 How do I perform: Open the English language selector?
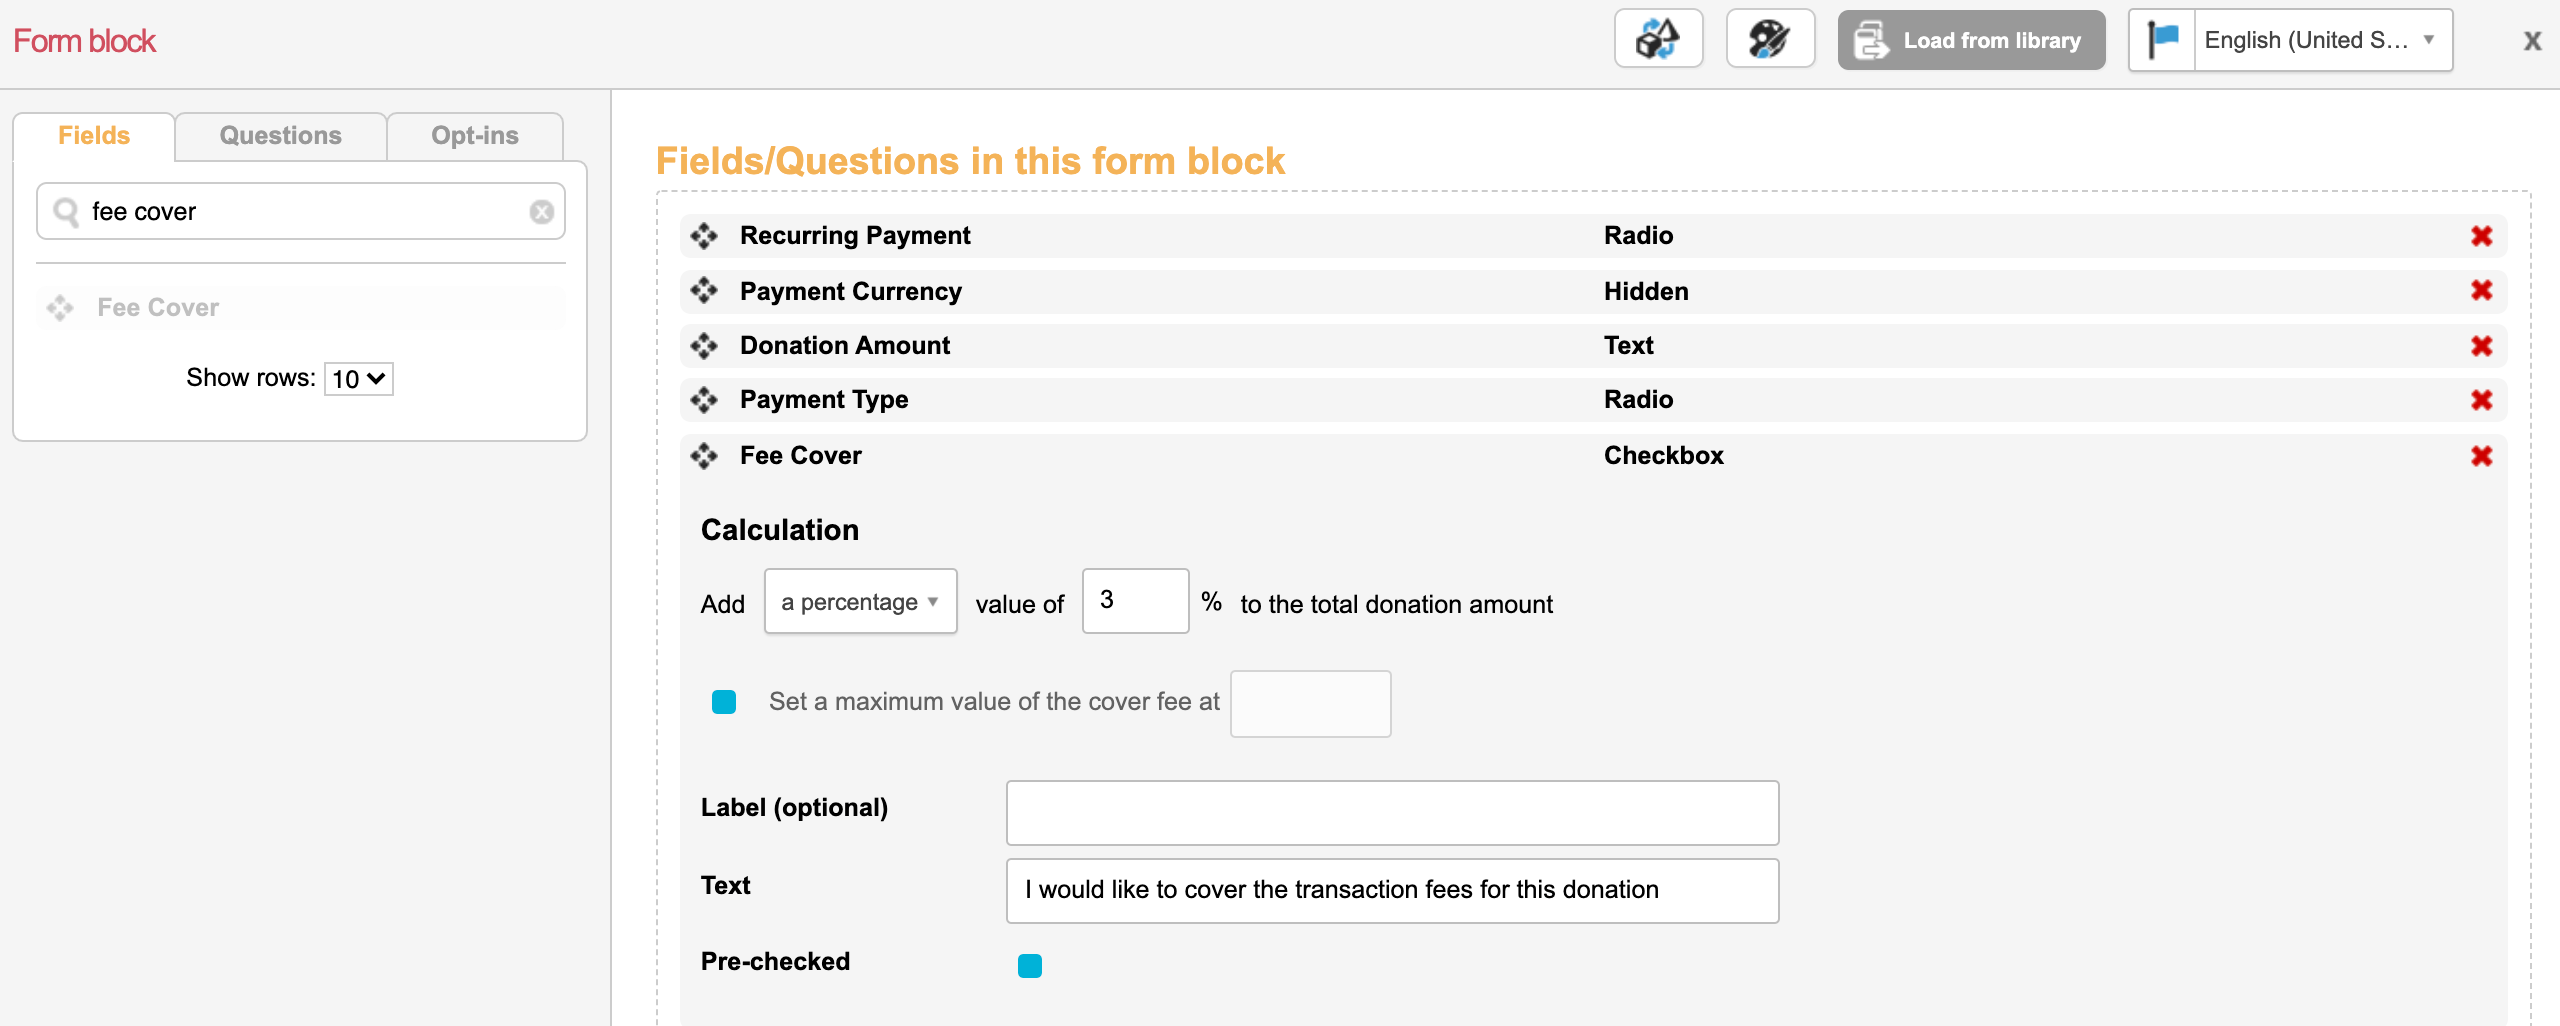2290,40
